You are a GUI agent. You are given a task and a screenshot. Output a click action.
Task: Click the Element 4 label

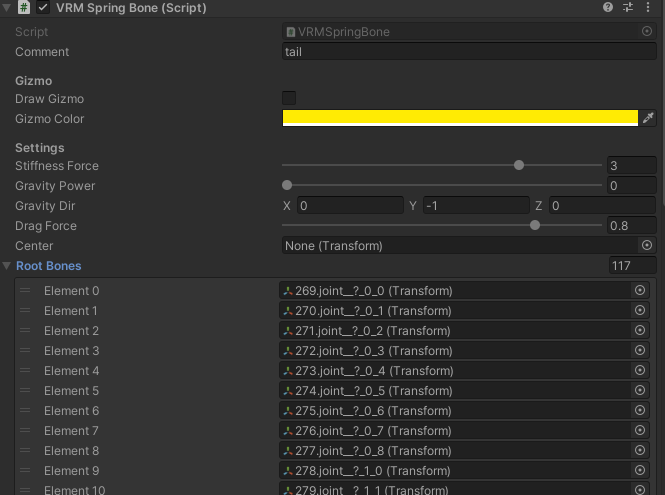point(71,371)
